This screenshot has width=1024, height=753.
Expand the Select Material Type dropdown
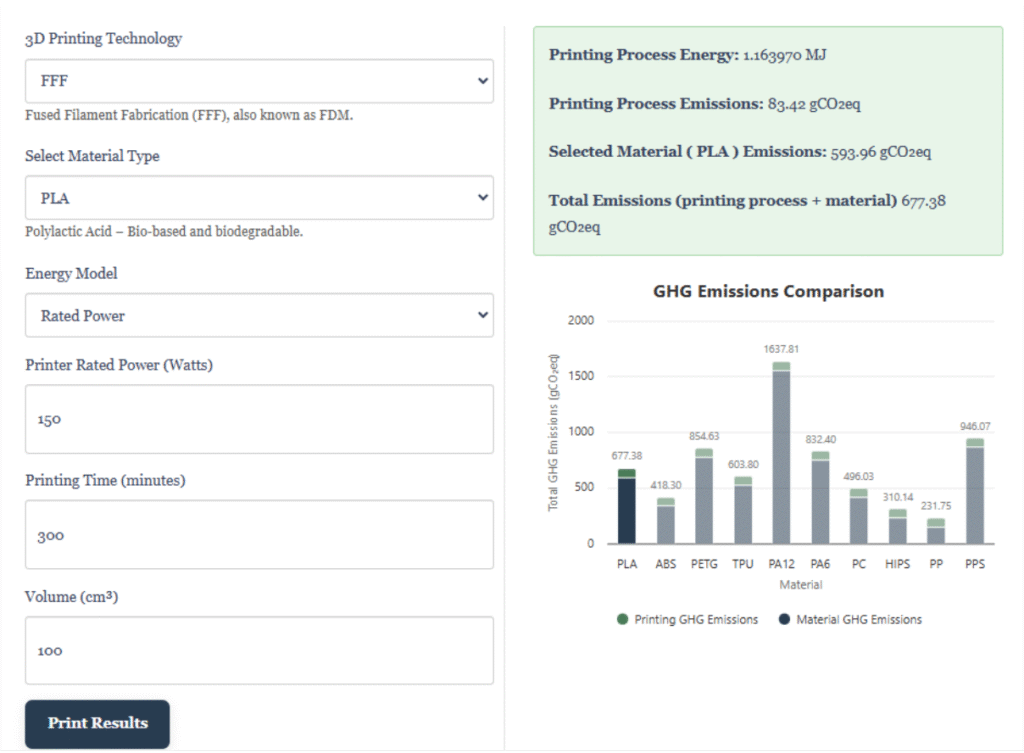(258, 198)
